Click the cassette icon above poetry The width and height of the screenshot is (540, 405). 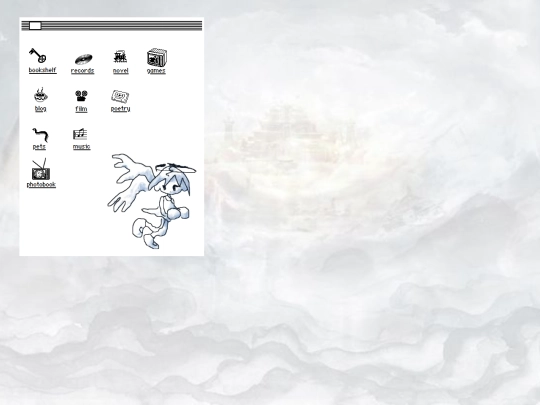120,96
